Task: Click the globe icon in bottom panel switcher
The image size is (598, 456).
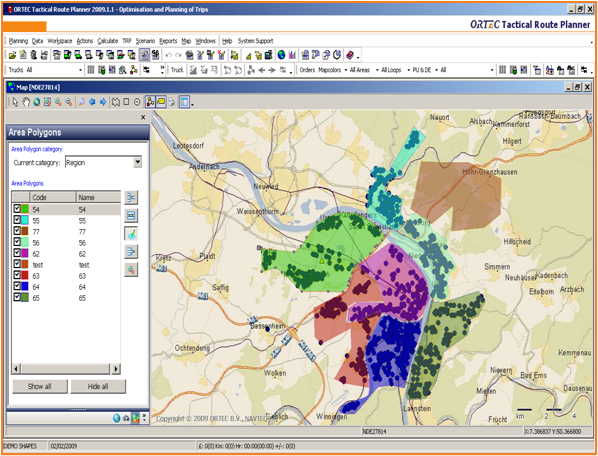Action: click(x=117, y=418)
